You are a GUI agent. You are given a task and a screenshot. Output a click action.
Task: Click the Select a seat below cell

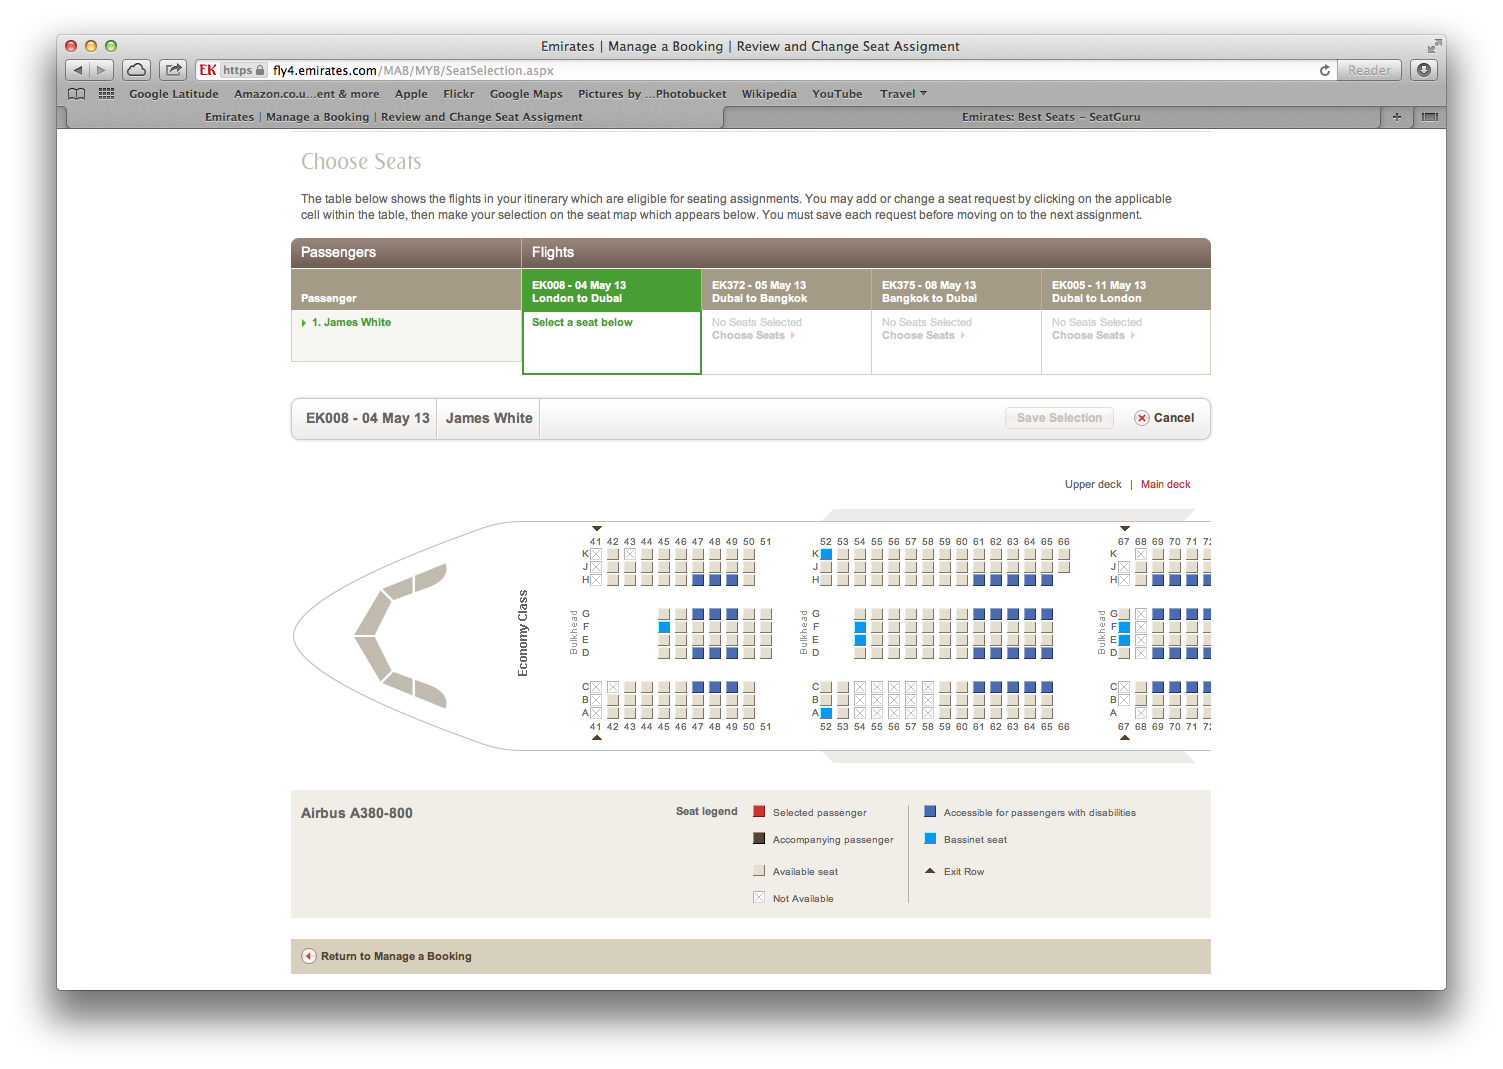tap(611, 342)
